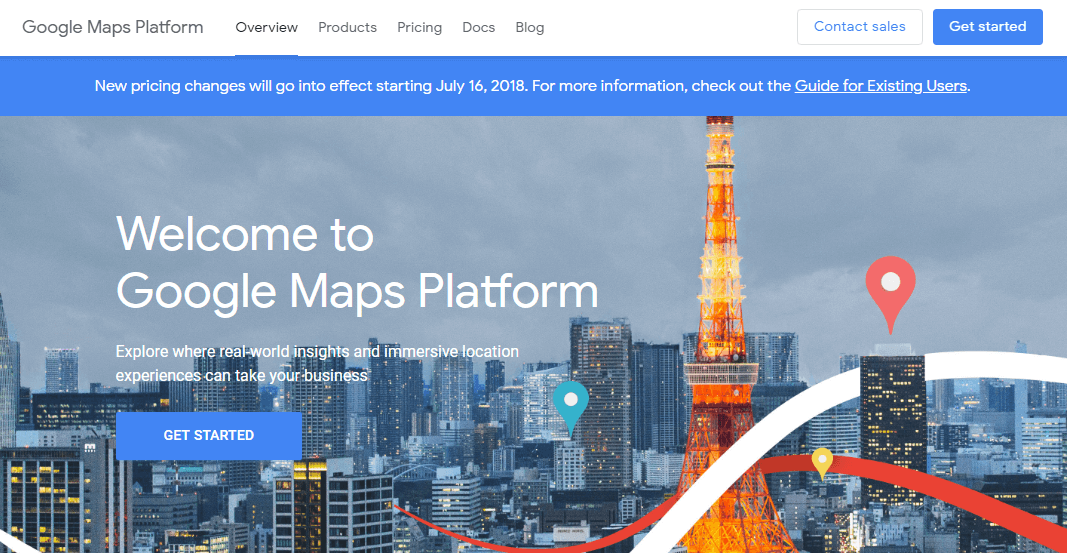Open the Docs section
The image size is (1067, 553).
[x=478, y=27]
